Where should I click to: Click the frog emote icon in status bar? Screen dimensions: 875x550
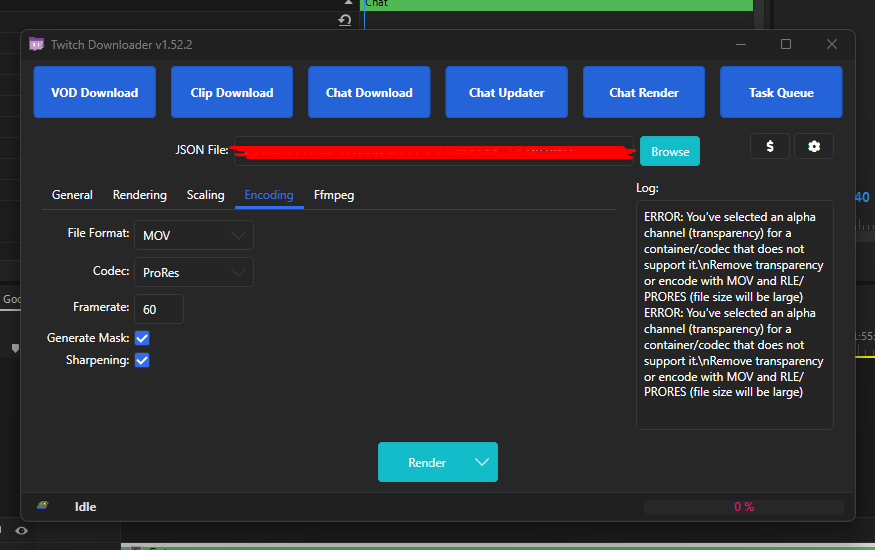42,505
